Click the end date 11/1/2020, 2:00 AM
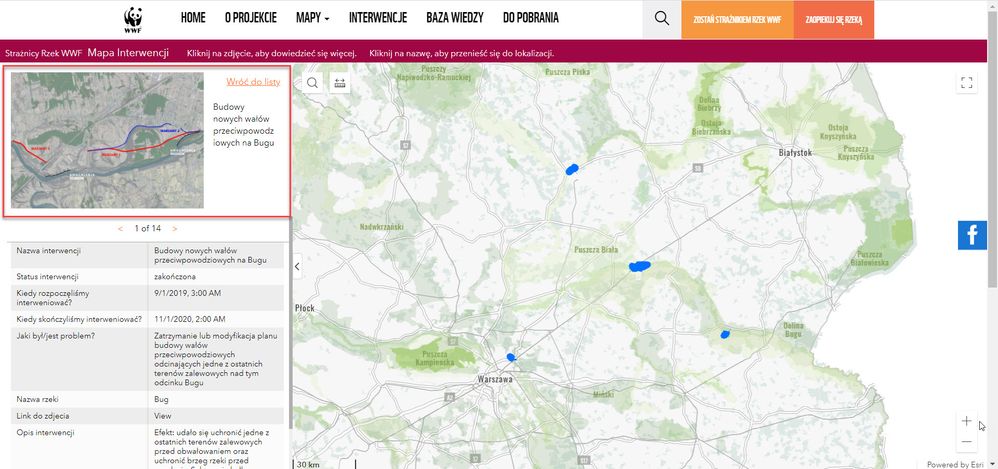 click(190, 319)
